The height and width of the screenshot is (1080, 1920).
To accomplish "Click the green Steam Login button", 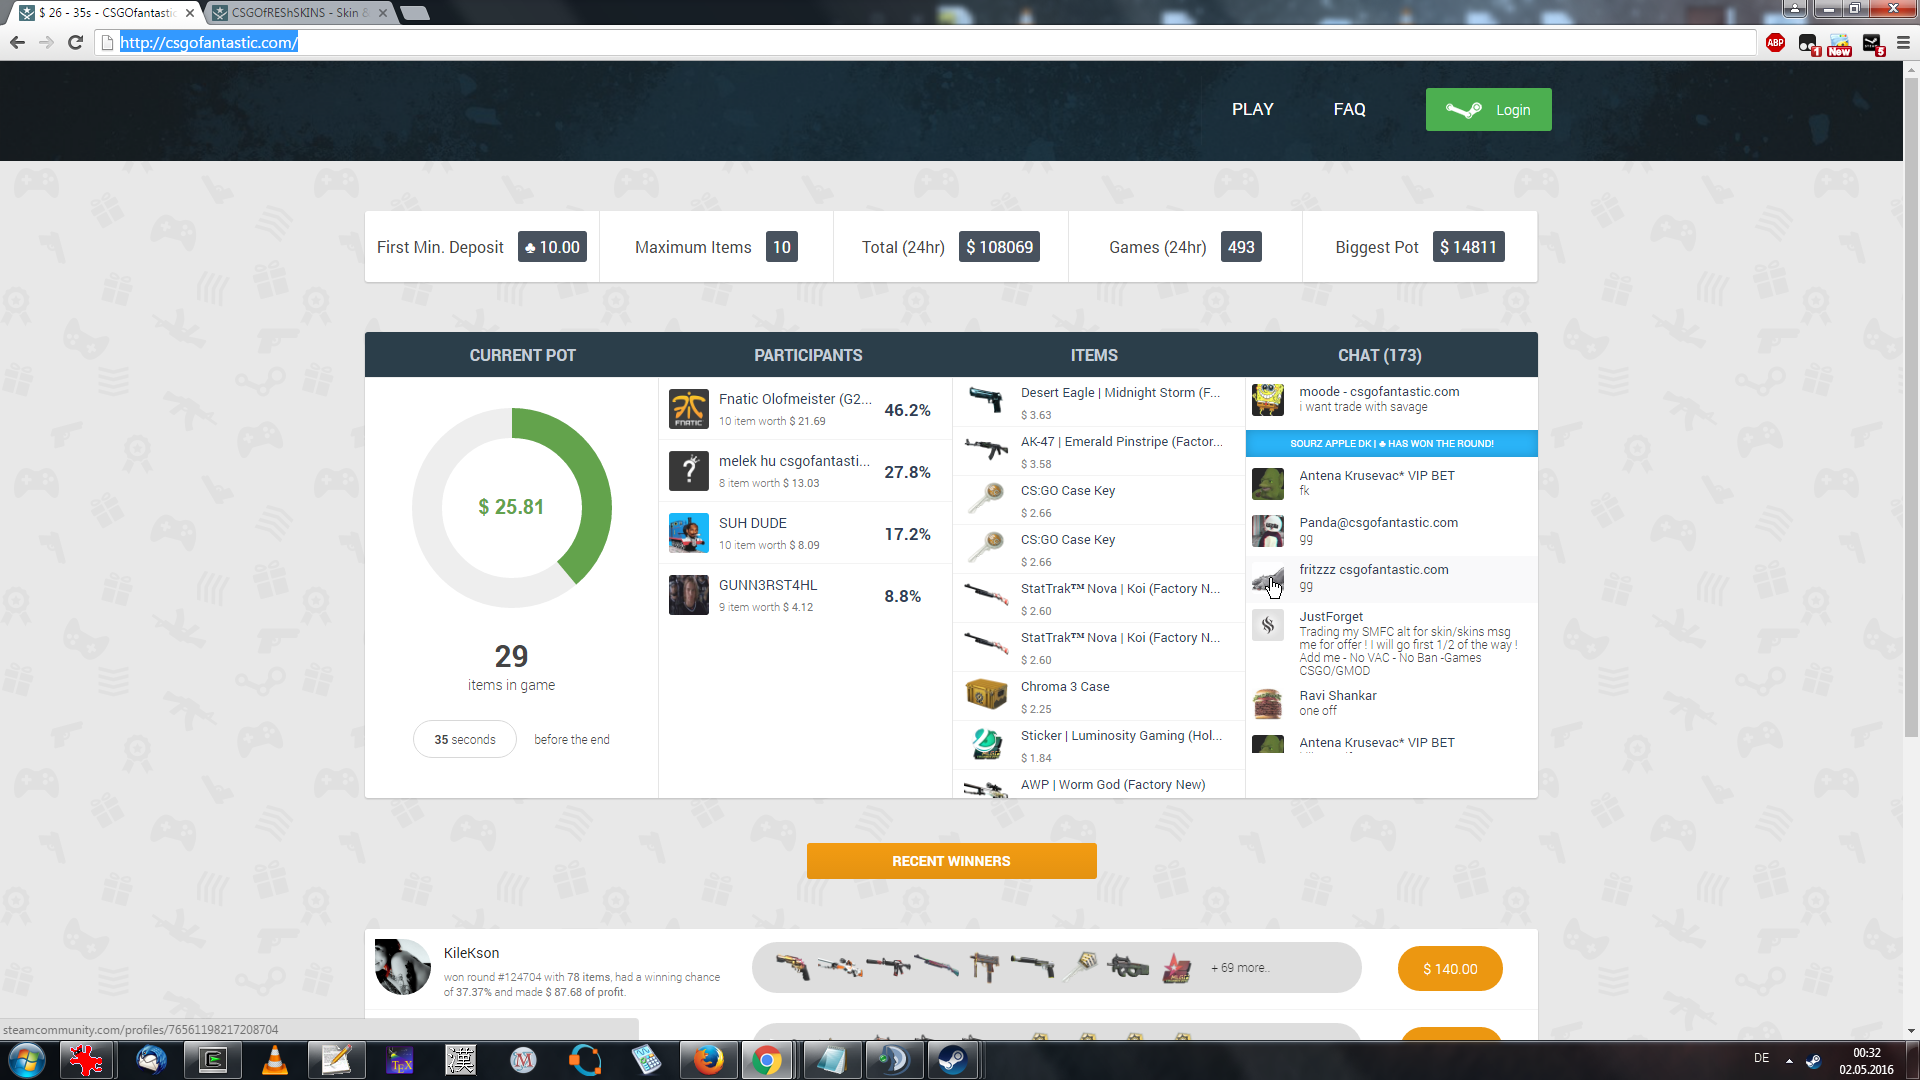I will click(x=1488, y=109).
